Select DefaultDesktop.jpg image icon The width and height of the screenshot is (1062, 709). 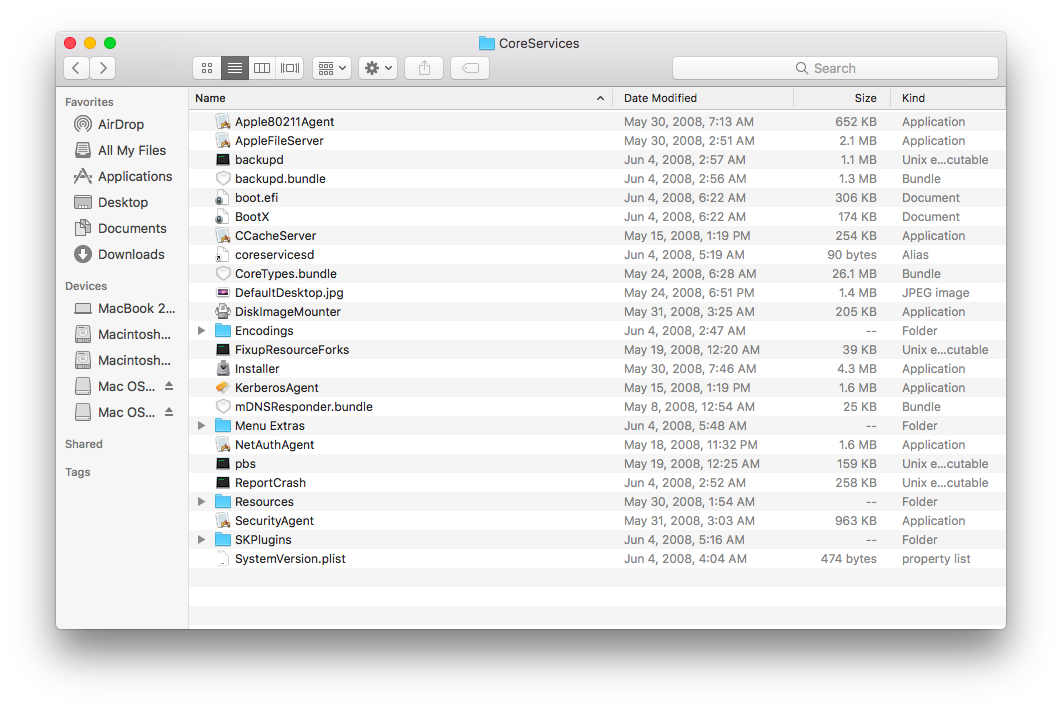(223, 293)
